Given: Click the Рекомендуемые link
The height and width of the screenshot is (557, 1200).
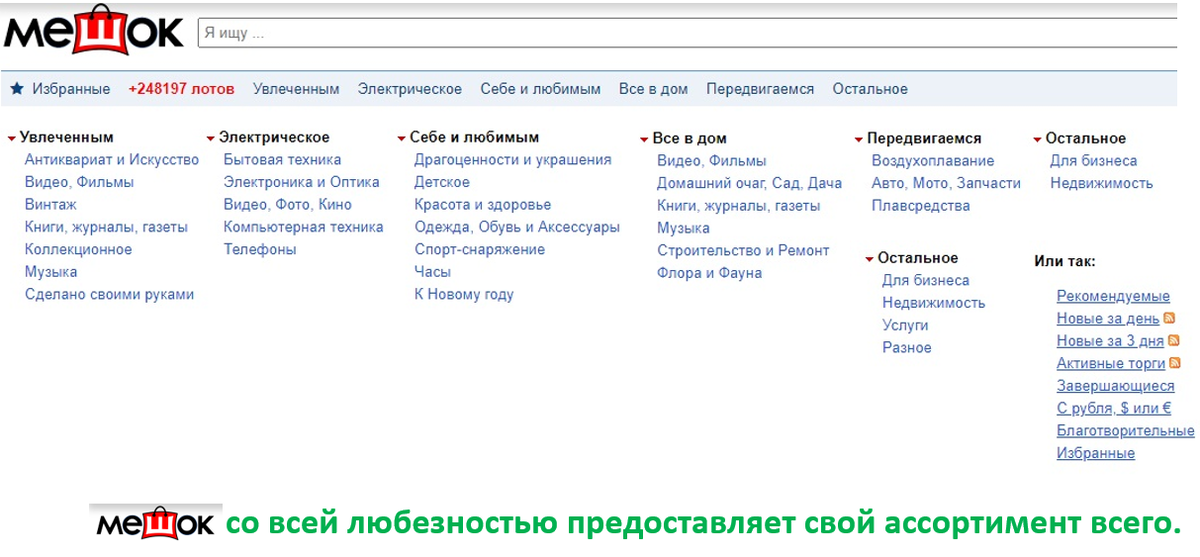Looking at the screenshot, I should (x=1113, y=296).
